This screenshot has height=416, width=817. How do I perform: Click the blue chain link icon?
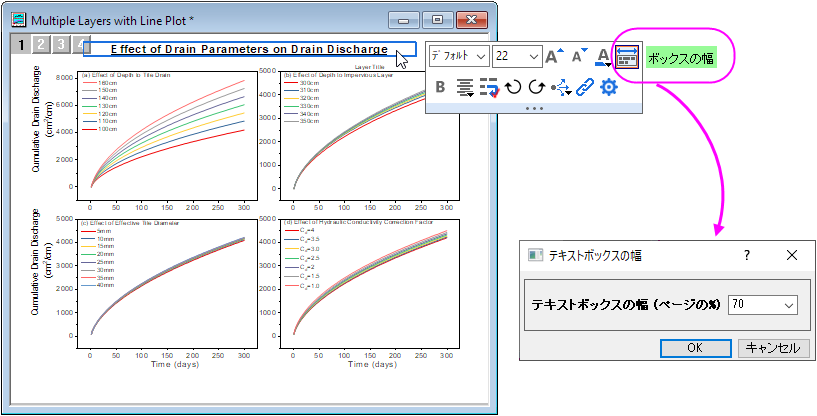(x=585, y=87)
